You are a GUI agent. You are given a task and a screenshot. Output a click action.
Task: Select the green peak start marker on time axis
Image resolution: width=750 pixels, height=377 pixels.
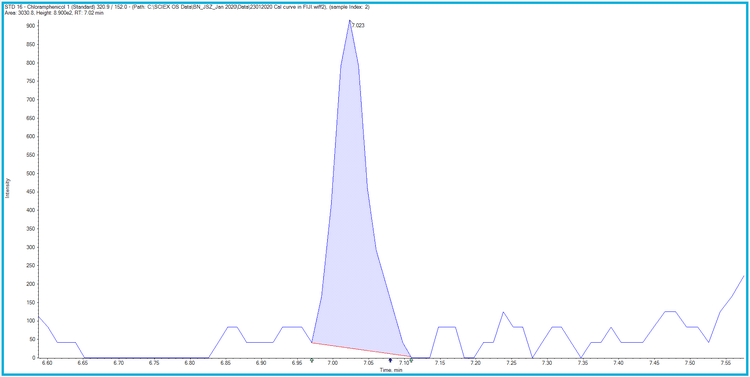click(x=312, y=360)
